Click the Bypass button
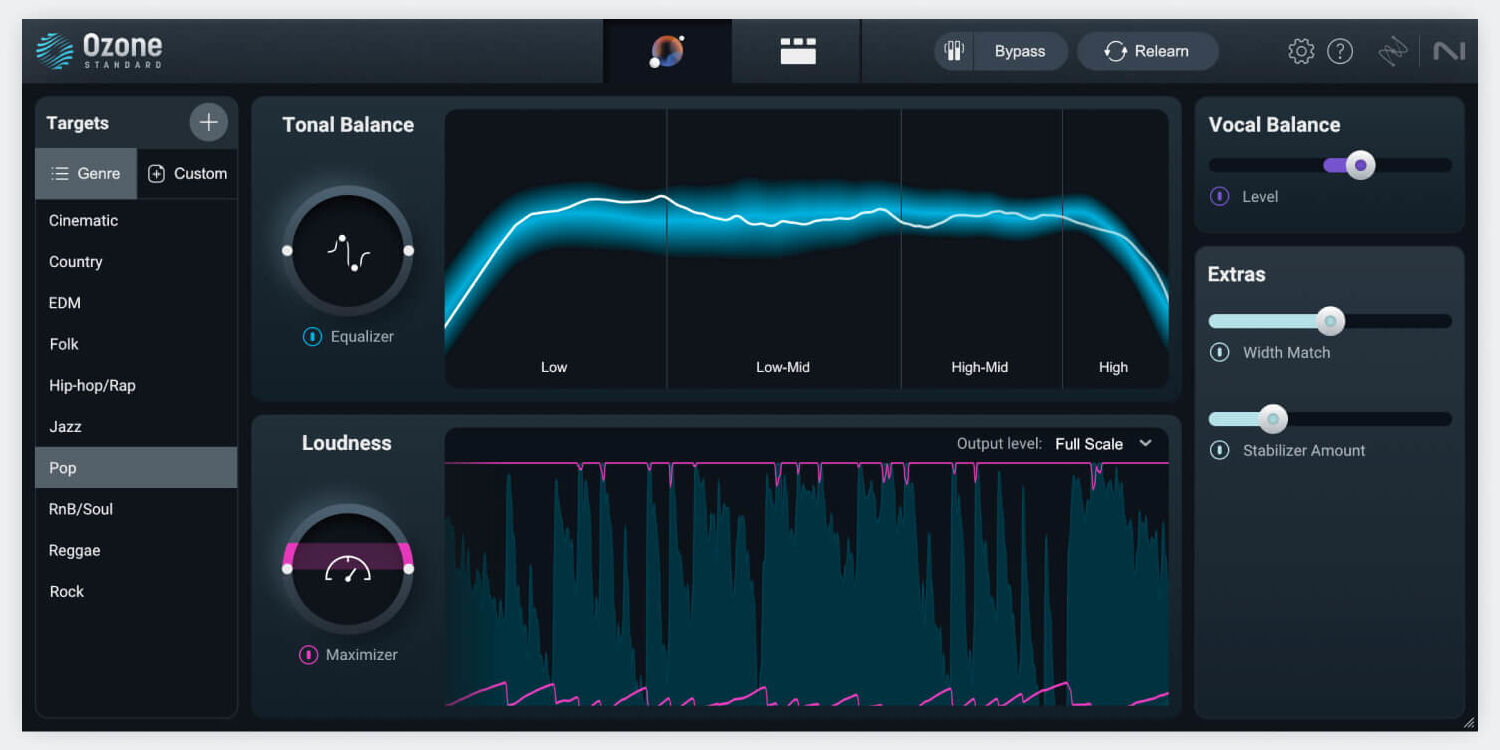 (1020, 51)
